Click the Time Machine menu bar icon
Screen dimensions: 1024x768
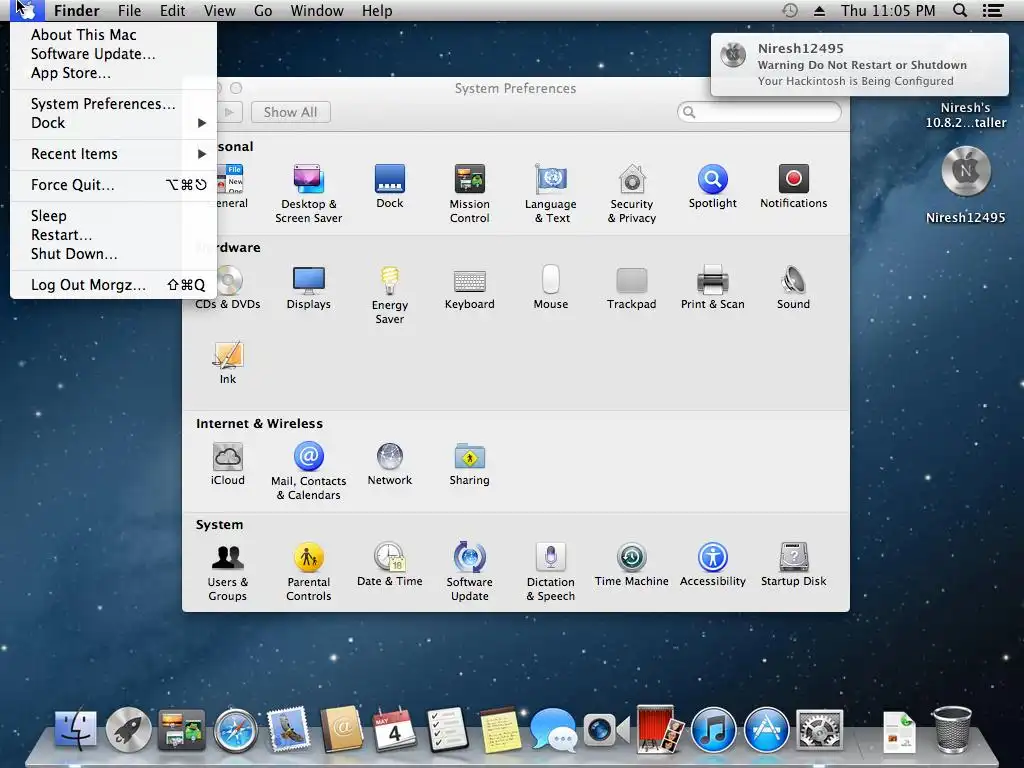(x=790, y=10)
